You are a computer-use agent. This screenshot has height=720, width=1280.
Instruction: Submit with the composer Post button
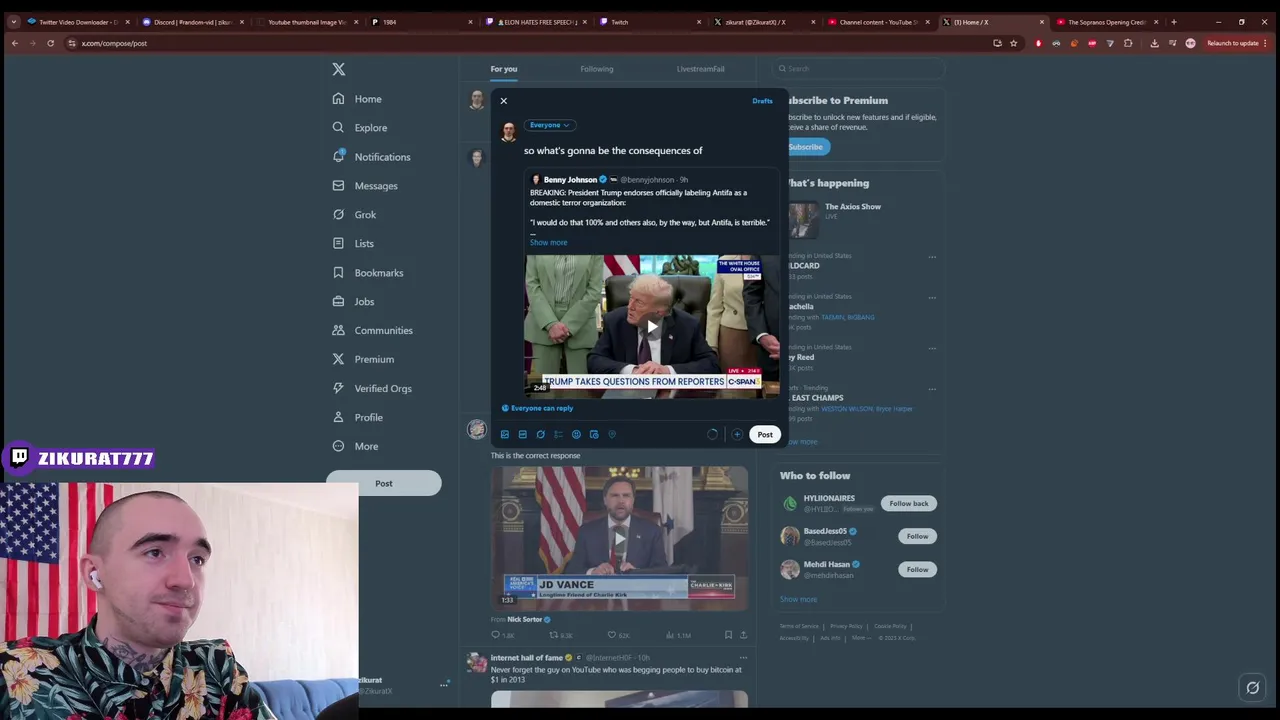[765, 435]
